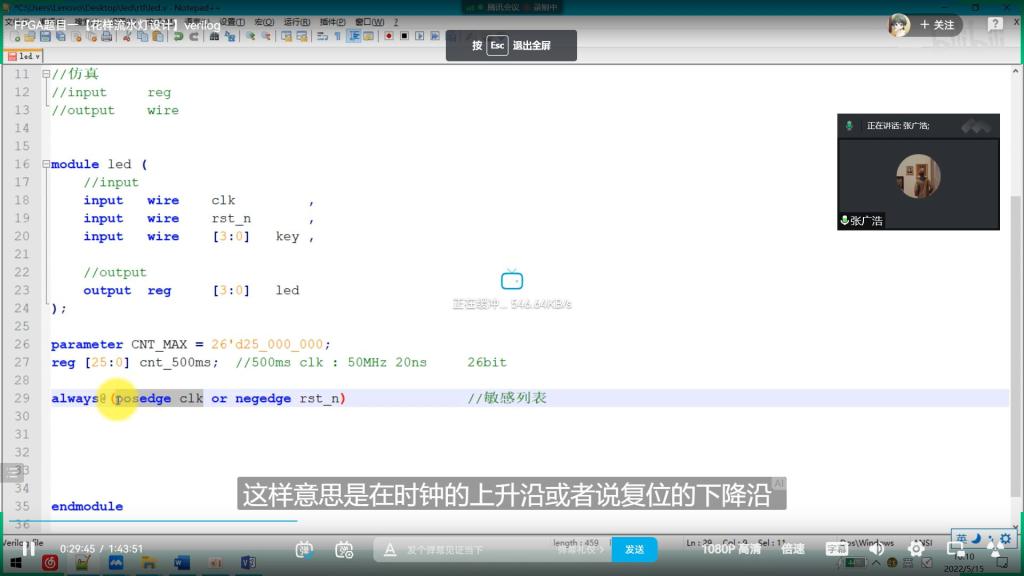
Task: Mute the video volume icon
Action: [x=877, y=549]
